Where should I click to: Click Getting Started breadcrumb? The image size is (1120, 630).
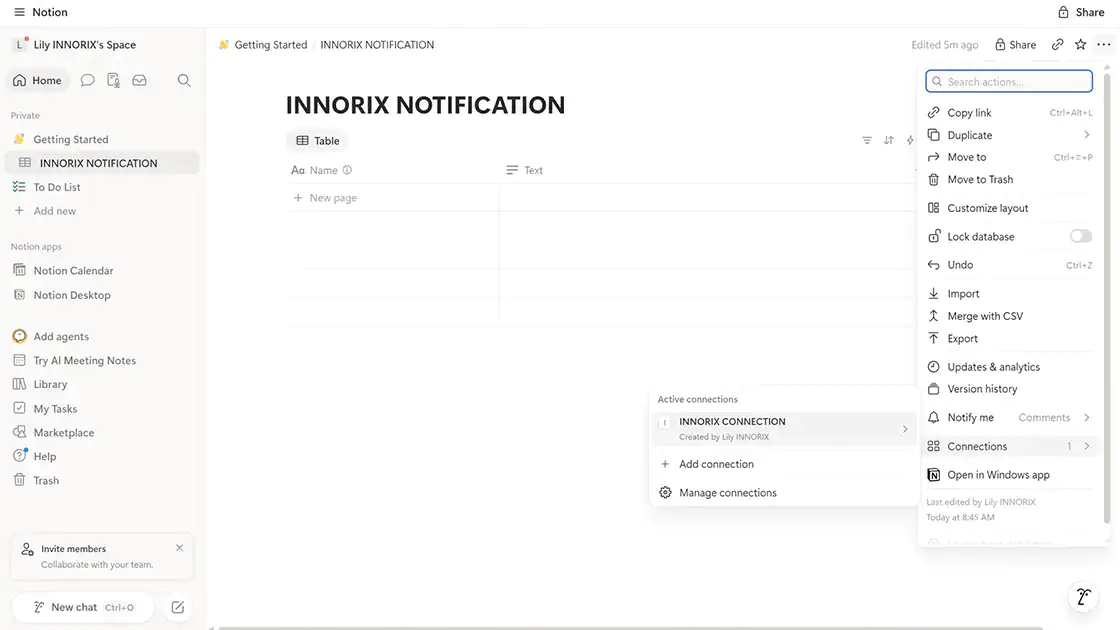(x=271, y=44)
